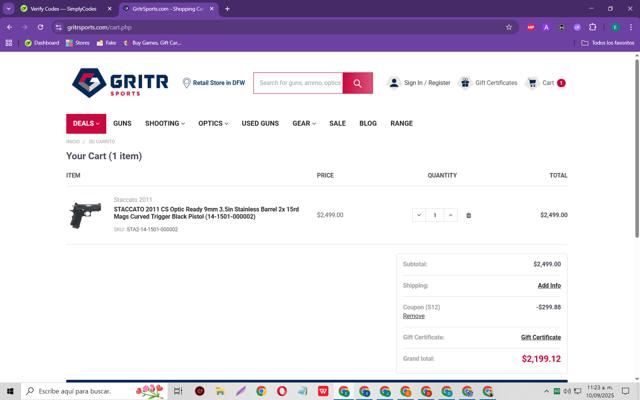Open the red WPS Office taskbar icon
Viewport: 640px width, 400px height.
[x=323, y=391]
